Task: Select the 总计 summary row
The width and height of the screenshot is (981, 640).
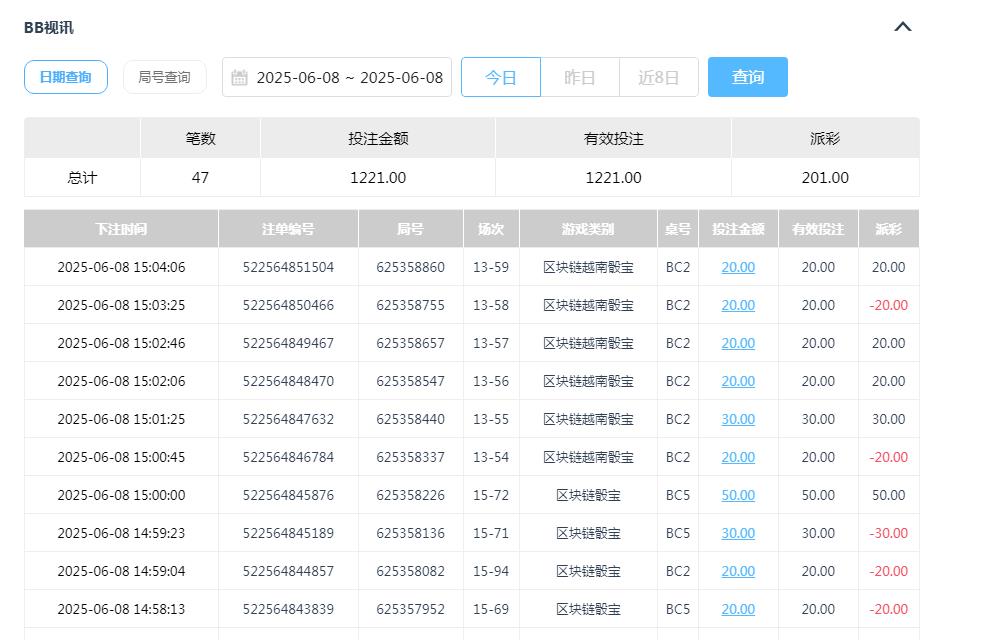Action: (81, 176)
